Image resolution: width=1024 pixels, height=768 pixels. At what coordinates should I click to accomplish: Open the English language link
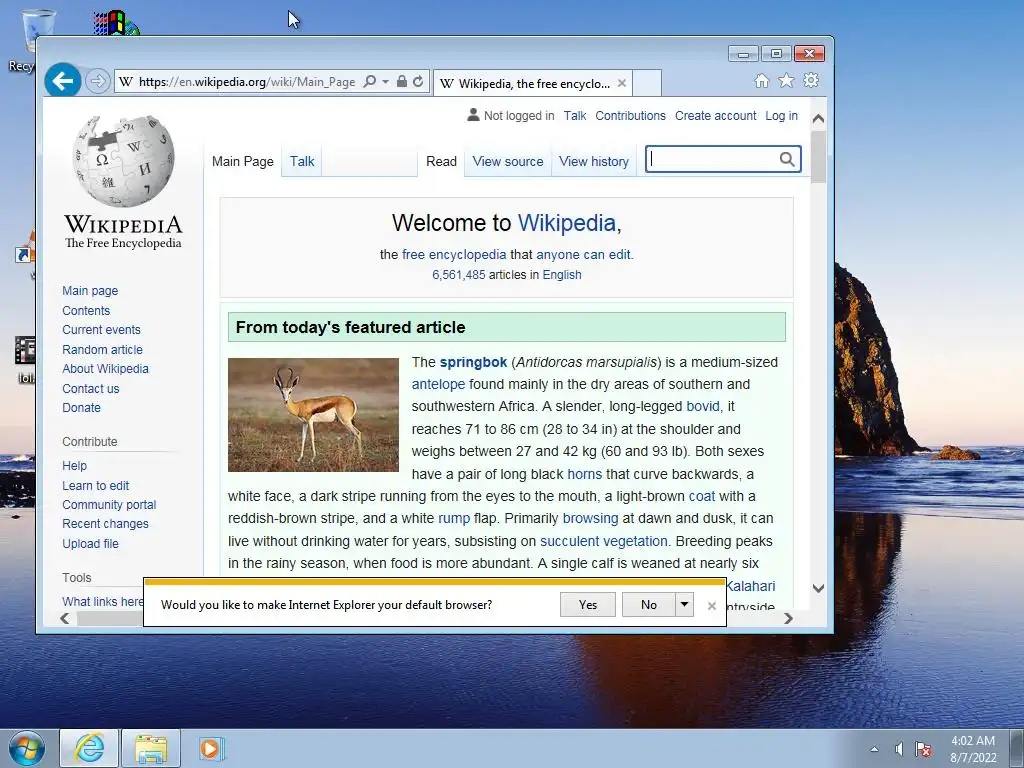pos(562,275)
